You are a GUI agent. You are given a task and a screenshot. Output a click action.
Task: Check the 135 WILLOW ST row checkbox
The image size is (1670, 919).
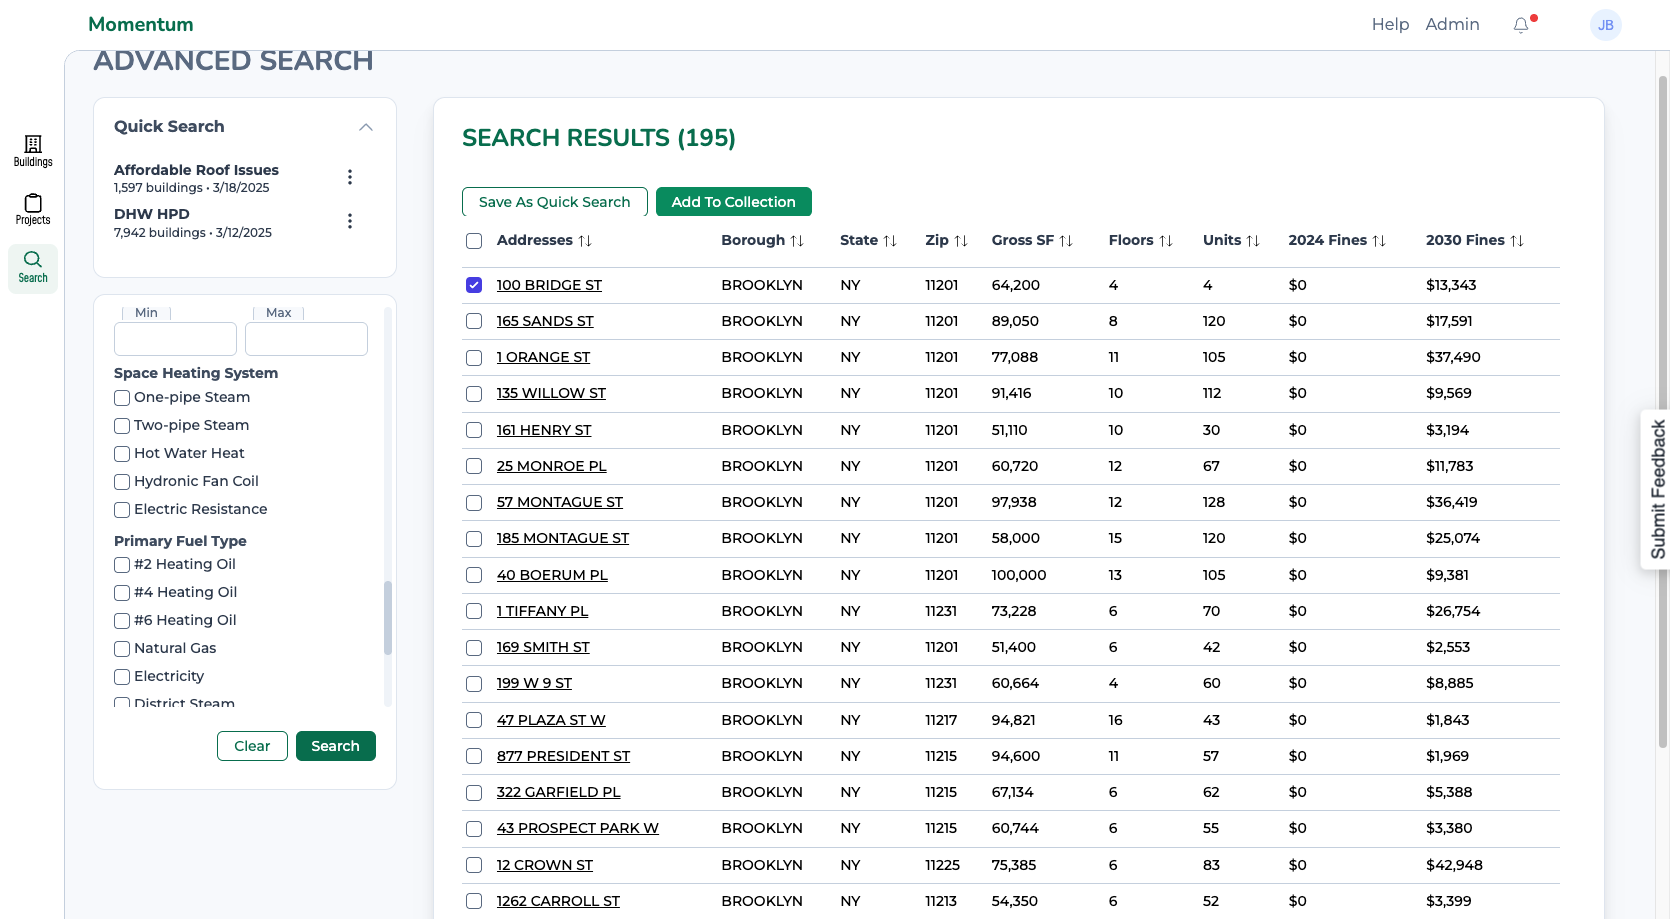[x=474, y=394]
